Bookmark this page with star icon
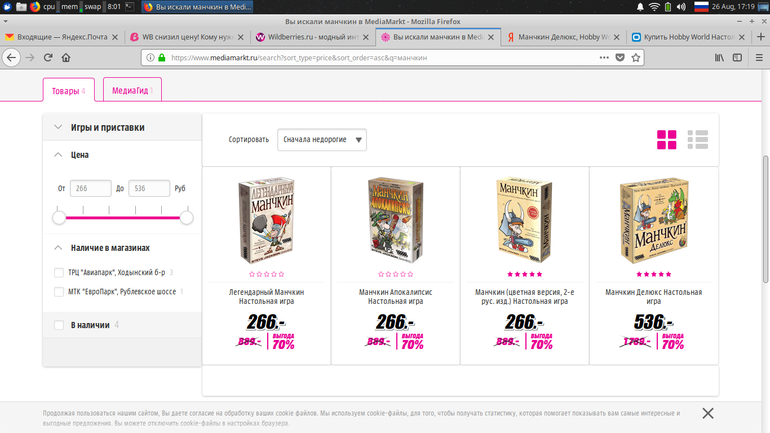770x433 pixels. click(x=635, y=57)
